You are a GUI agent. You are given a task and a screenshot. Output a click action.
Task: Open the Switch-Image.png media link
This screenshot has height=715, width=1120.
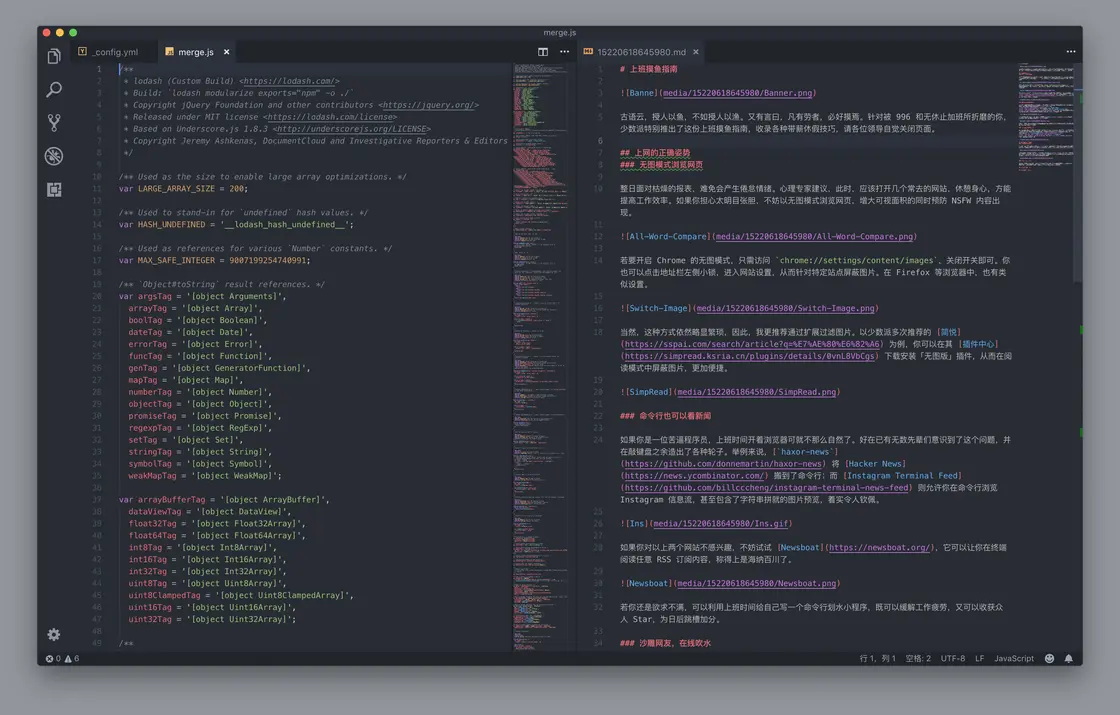pos(785,309)
